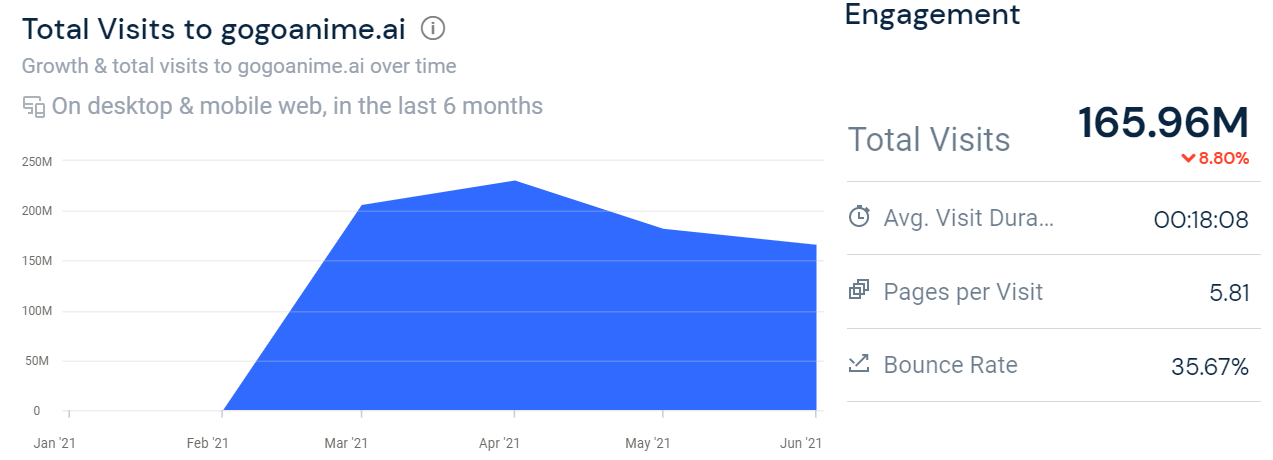Click the 00:18:08 duration value
Image resolution: width=1273 pixels, height=460 pixels.
(1200, 219)
